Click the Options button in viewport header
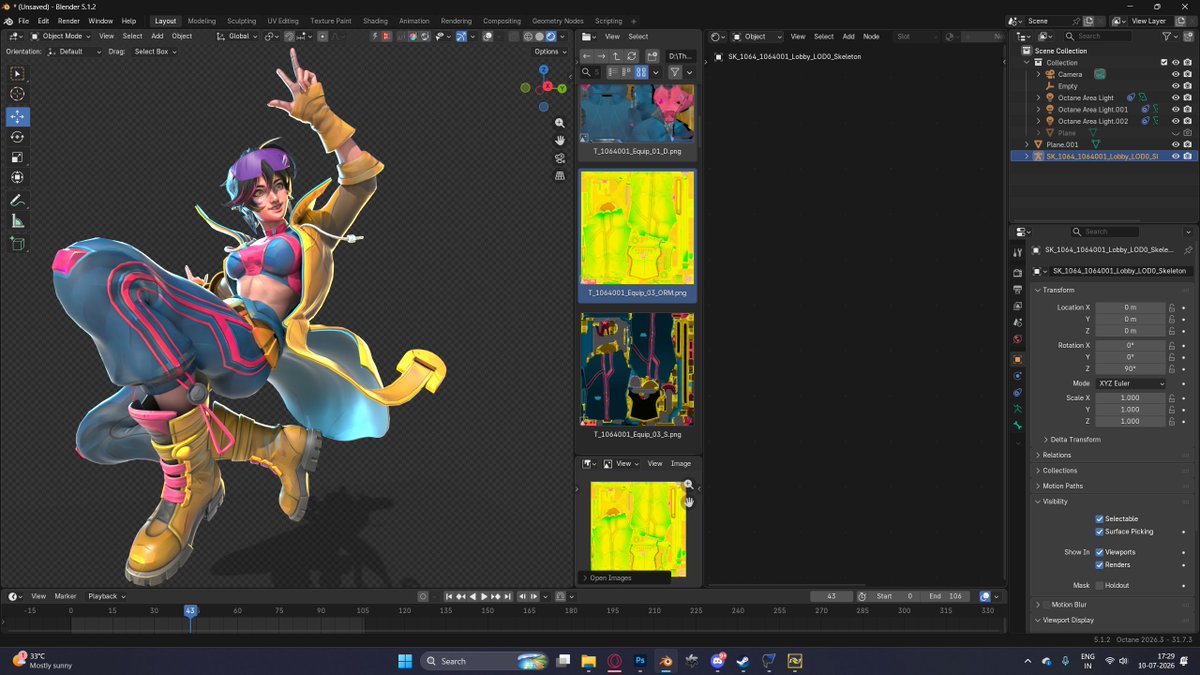Image resolution: width=1200 pixels, height=675 pixels. (x=549, y=51)
